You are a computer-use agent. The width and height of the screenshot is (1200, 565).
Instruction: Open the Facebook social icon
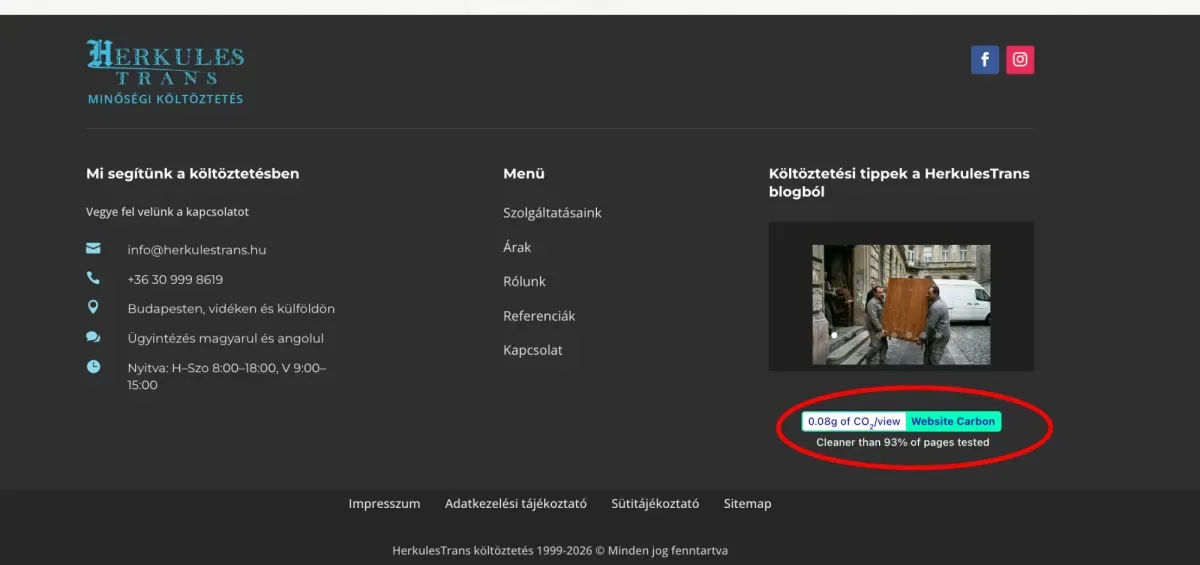(985, 60)
